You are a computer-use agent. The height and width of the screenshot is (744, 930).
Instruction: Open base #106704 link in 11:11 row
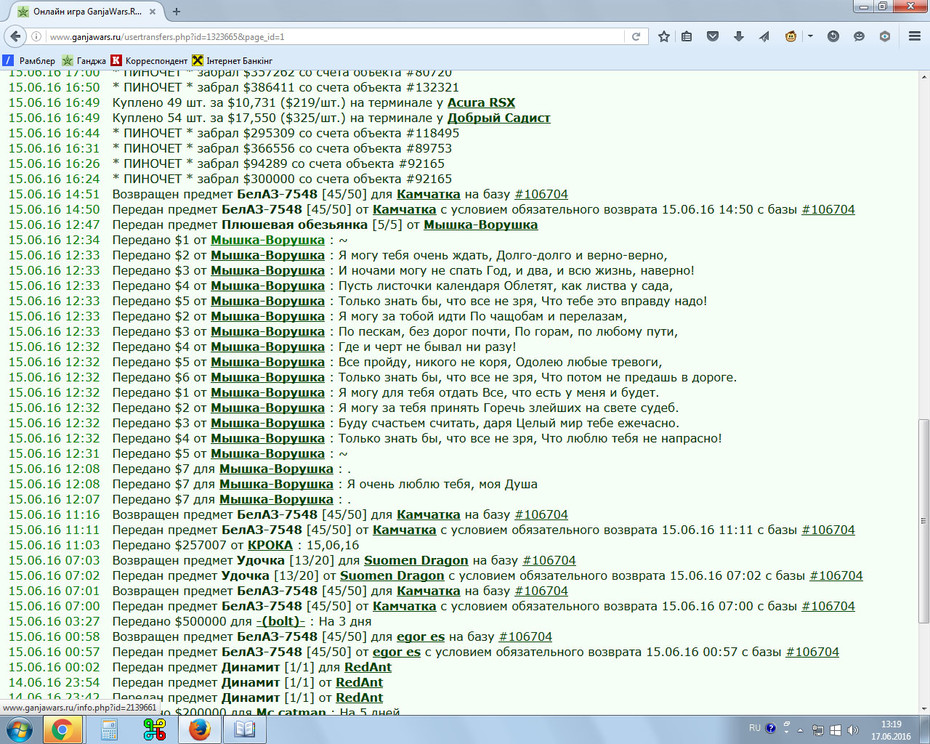click(828, 530)
